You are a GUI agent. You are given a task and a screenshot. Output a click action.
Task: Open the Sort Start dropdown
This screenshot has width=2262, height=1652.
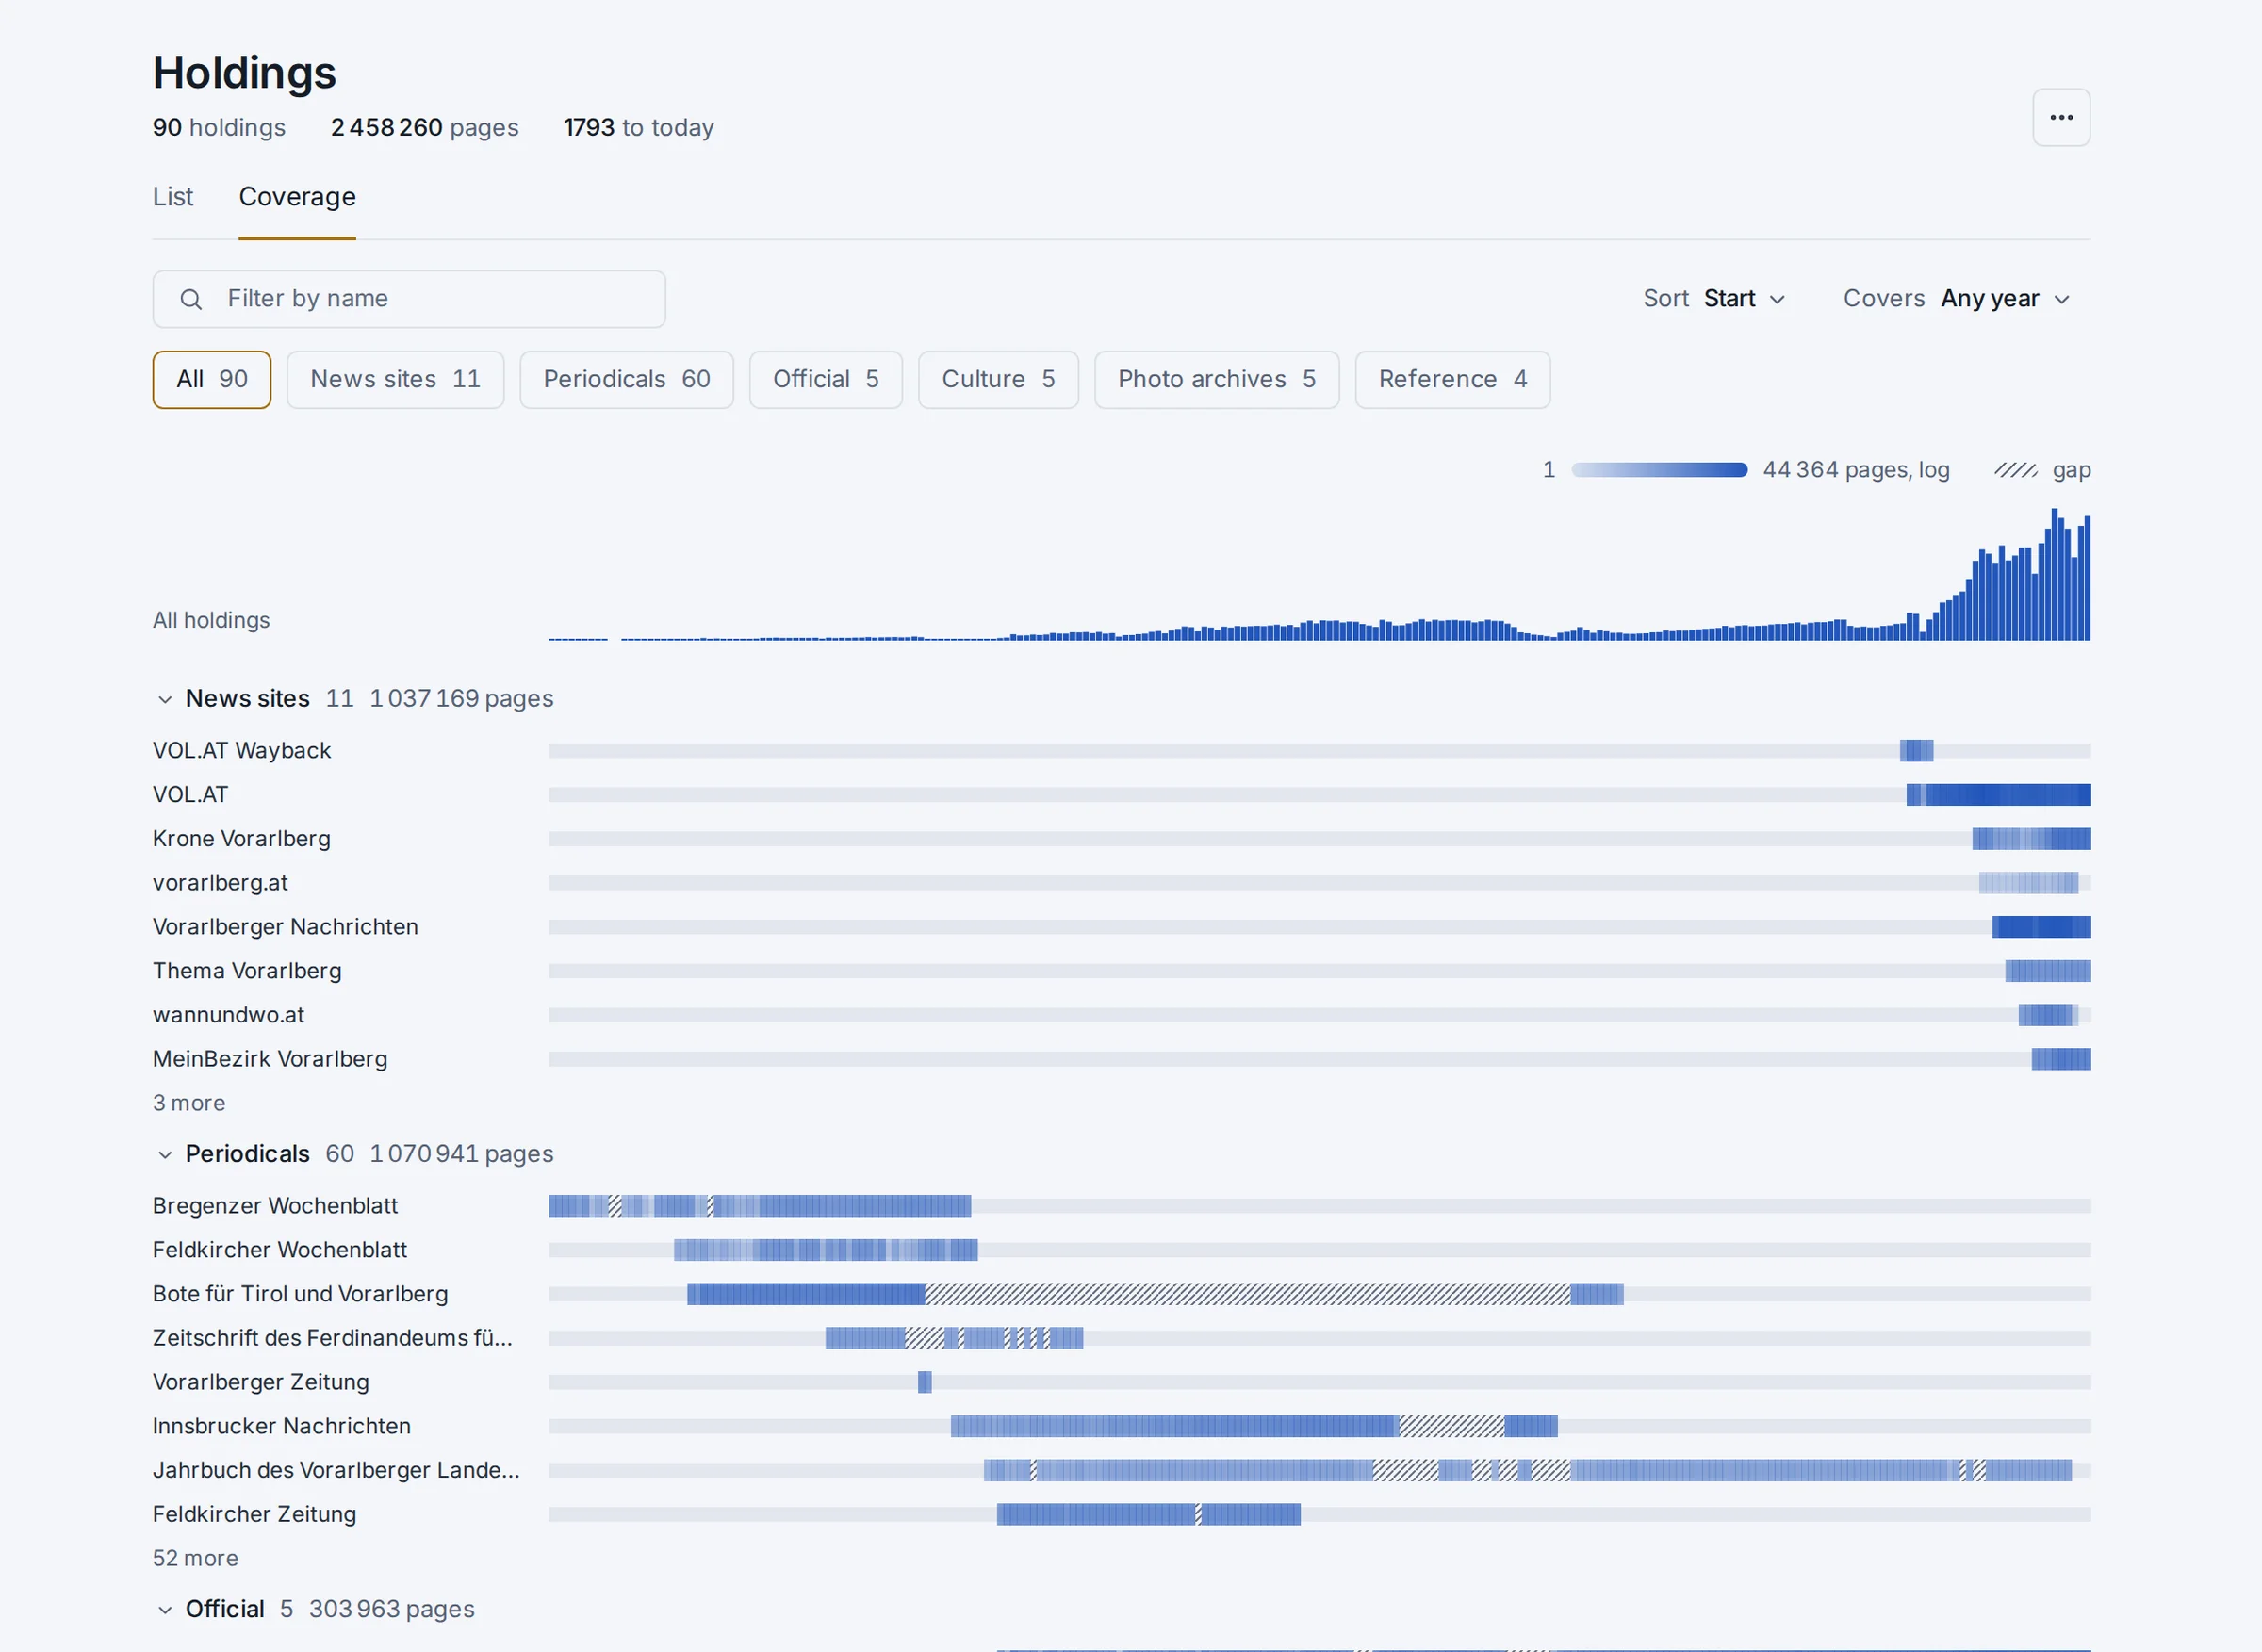pyautogui.click(x=1714, y=299)
